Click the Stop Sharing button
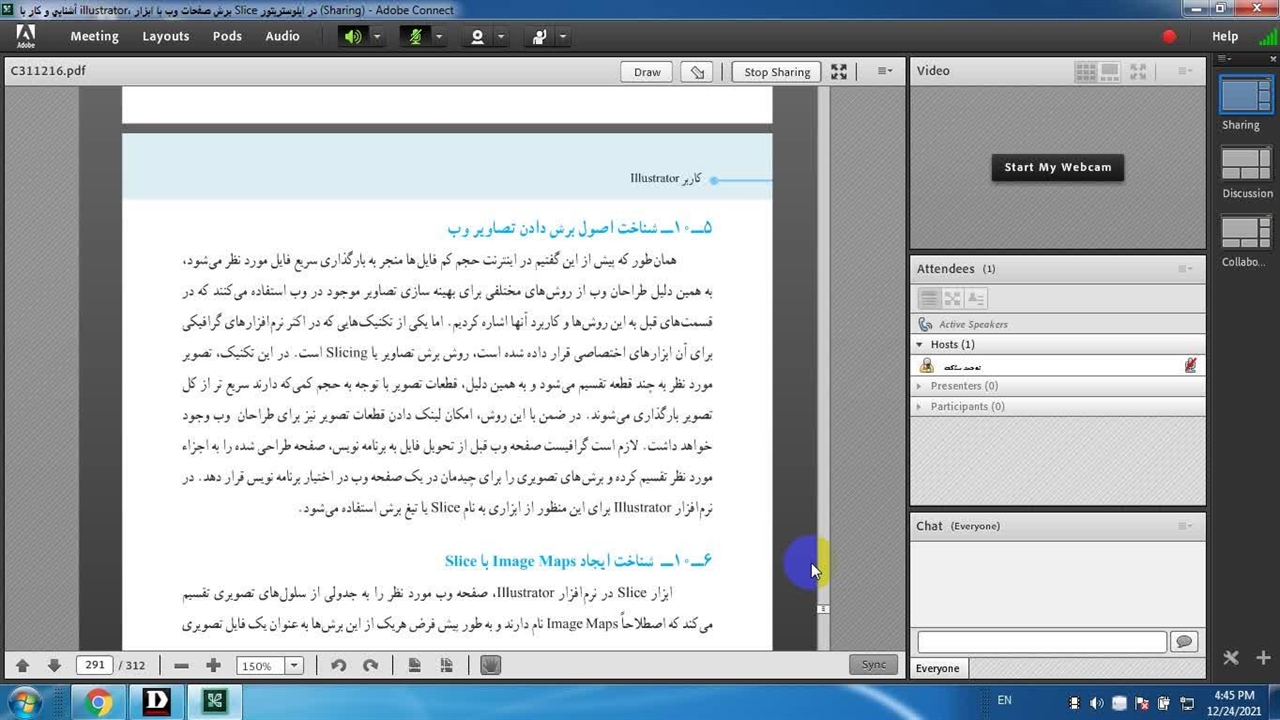This screenshot has width=1280, height=720. tap(776, 72)
